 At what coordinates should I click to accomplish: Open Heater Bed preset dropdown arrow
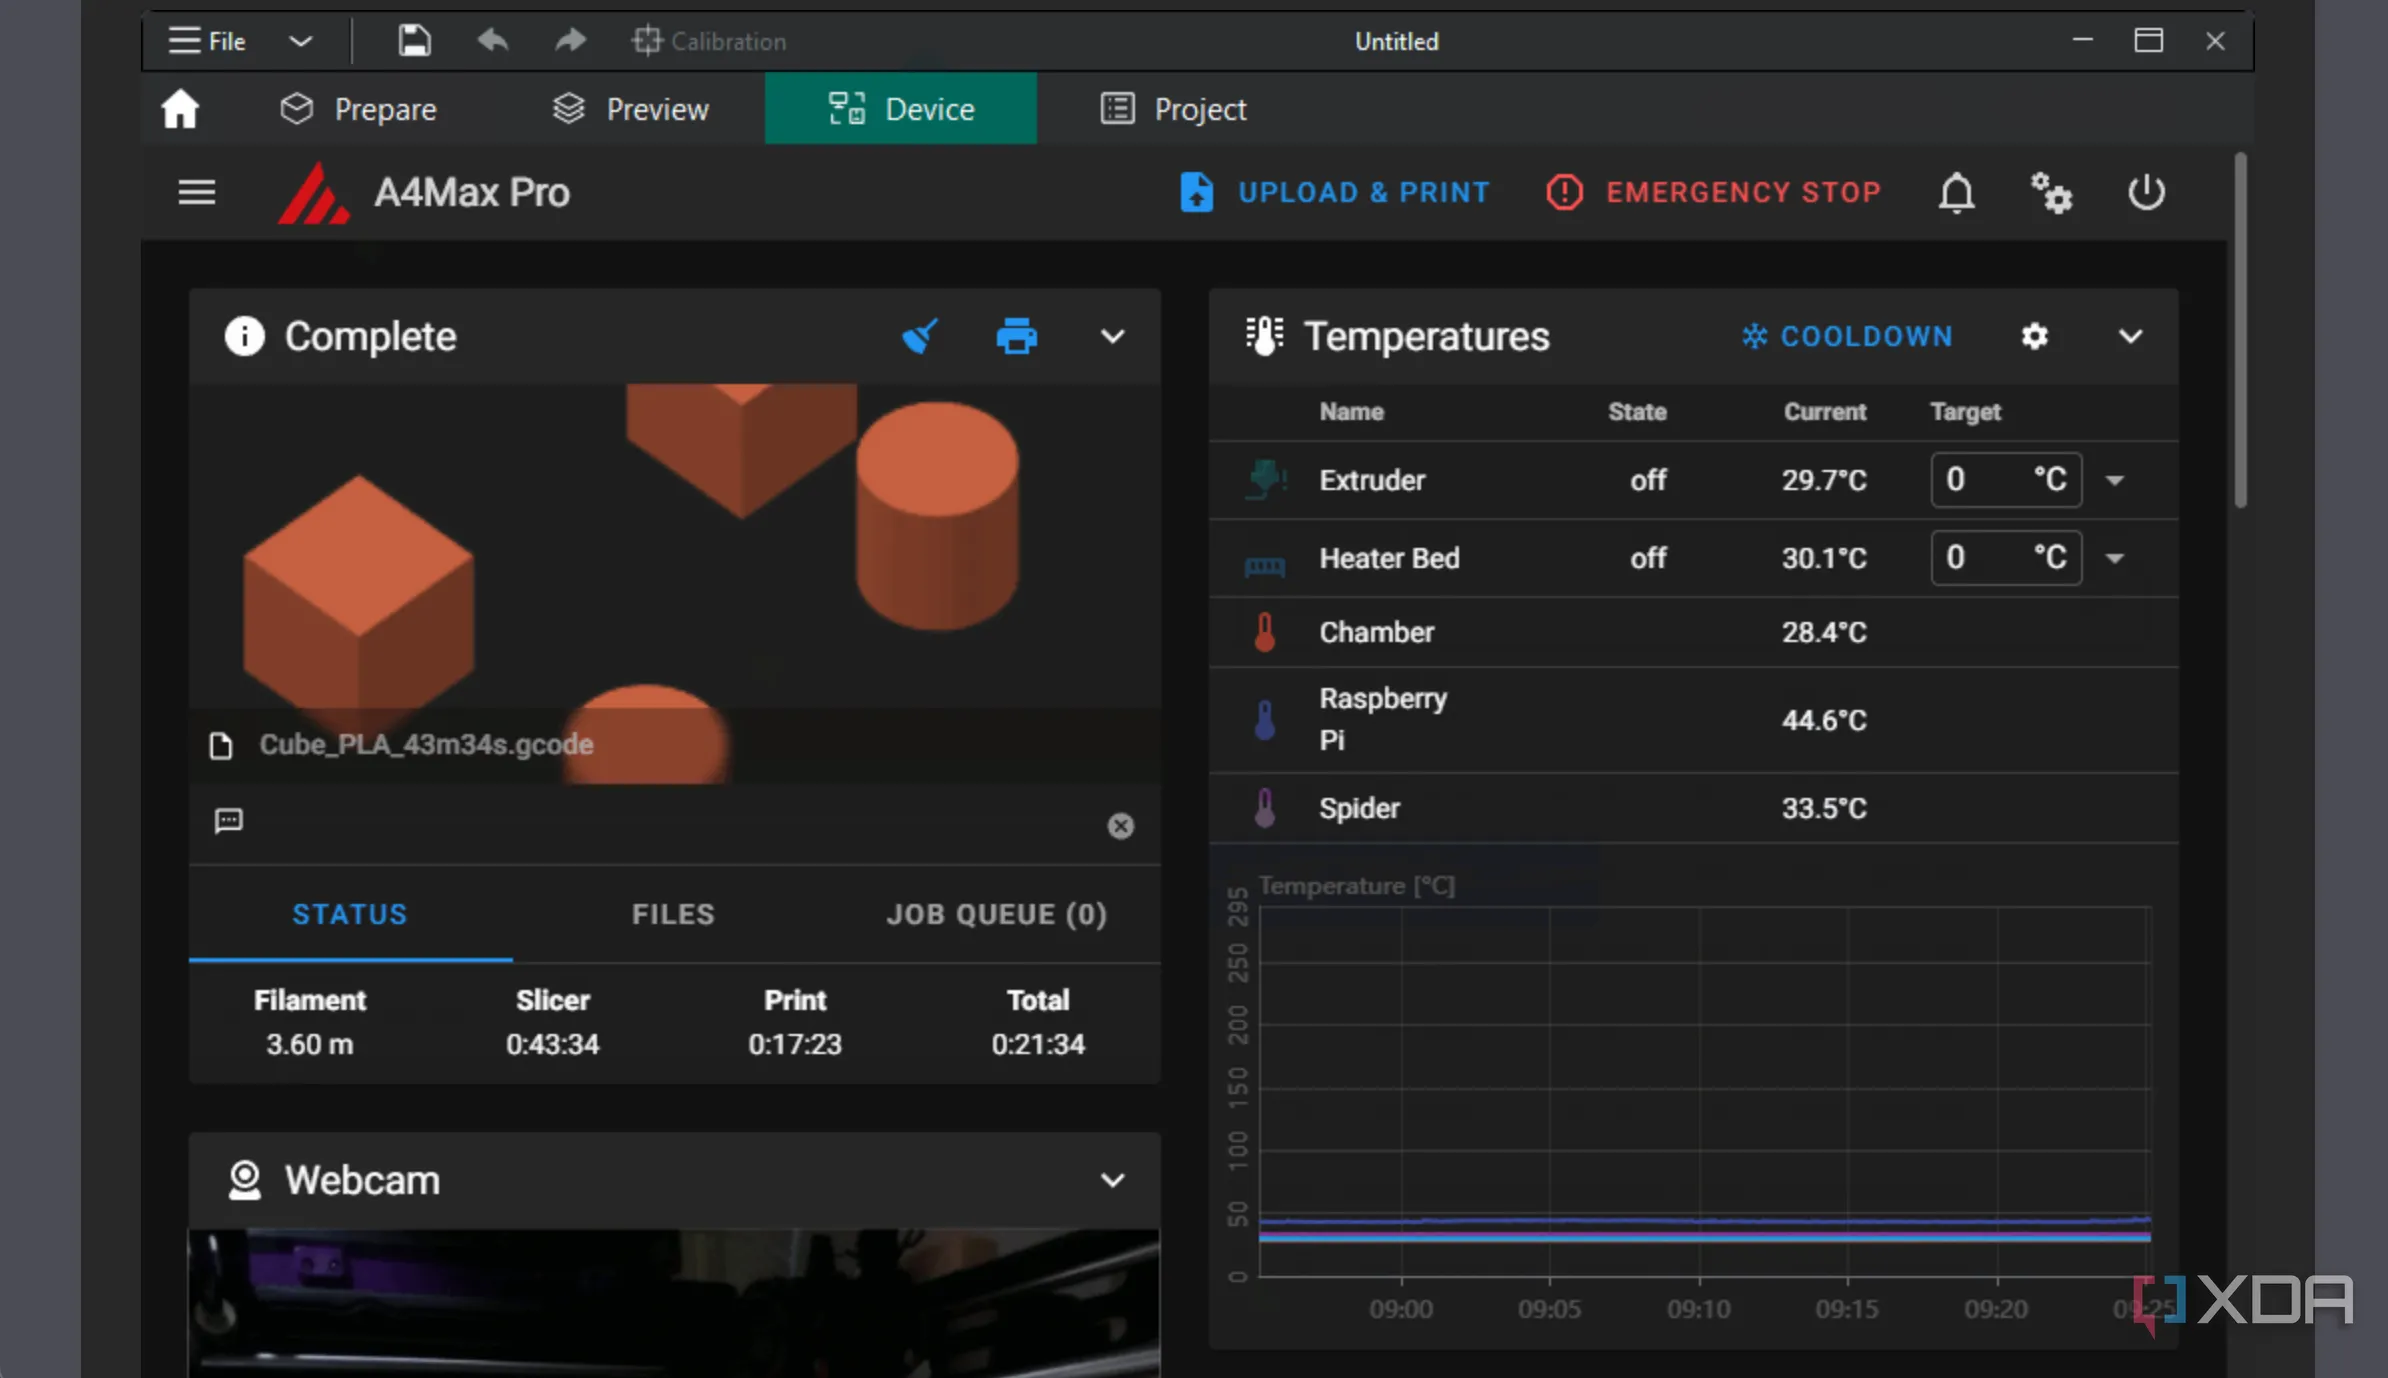2114,558
